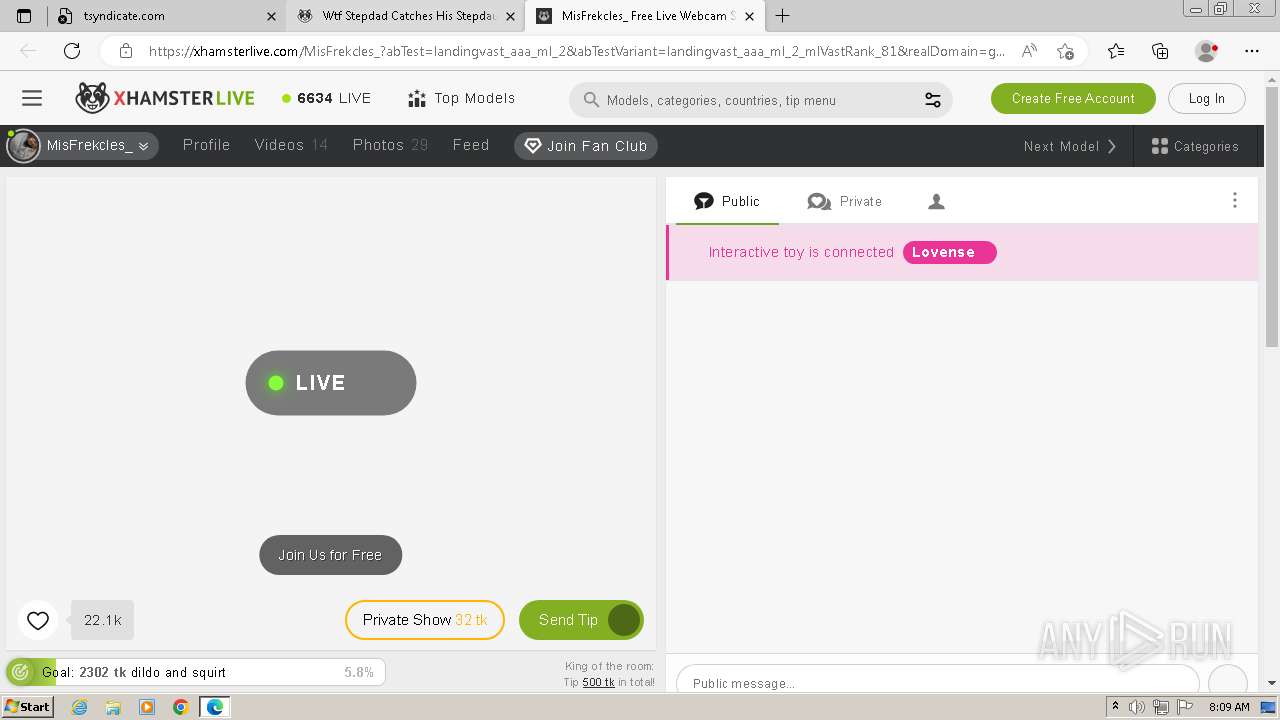Focus the Public message input
Image resolution: width=1280 pixels, height=720 pixels.
coord(937,683)
